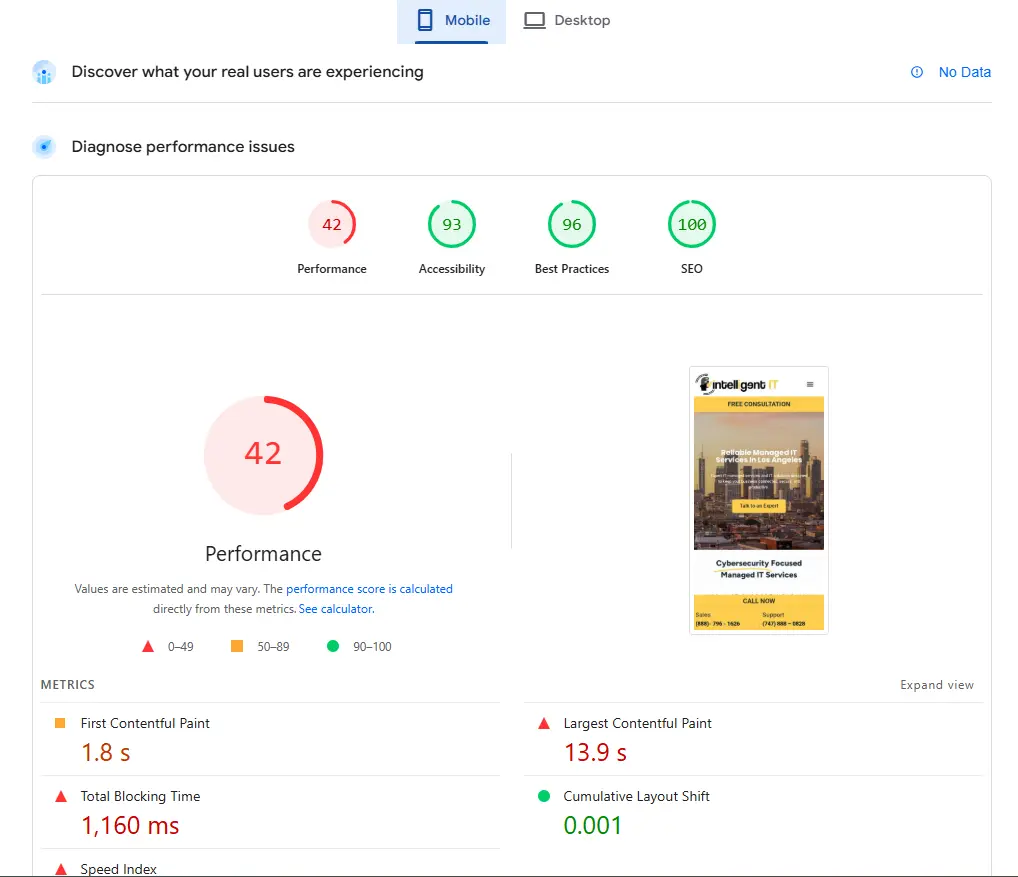Click the 0–49 legend range text

click(180, 647)
